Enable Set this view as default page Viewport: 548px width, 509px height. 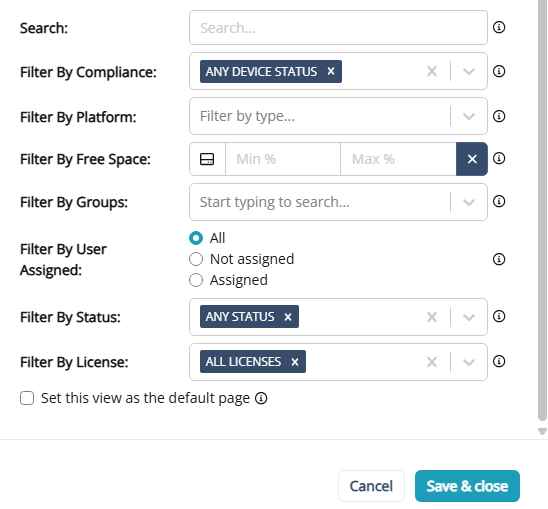(x=27, y=398)
